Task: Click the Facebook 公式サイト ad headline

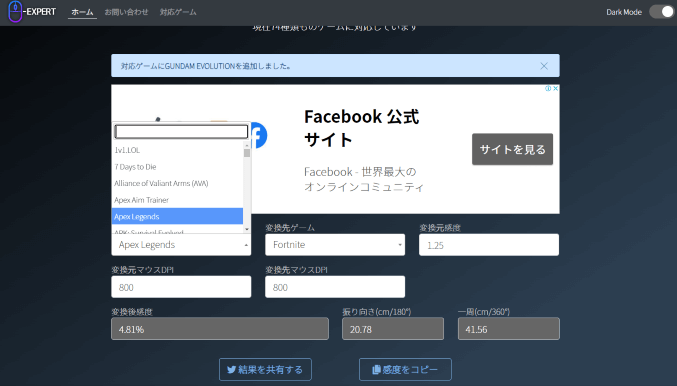Action: [361, 128]
